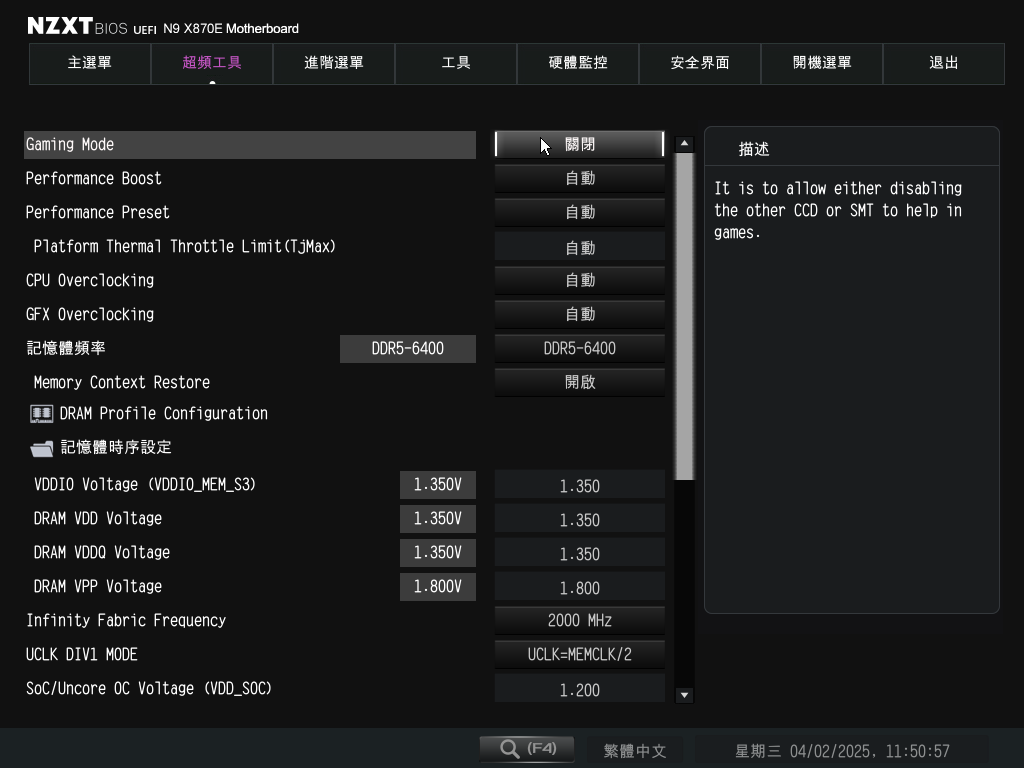The width and height of the screenshot is (1024, 768).
Task: Open the 記憶體時序設定 submenu
Action: pyautogui.click(x=116, y=447)
